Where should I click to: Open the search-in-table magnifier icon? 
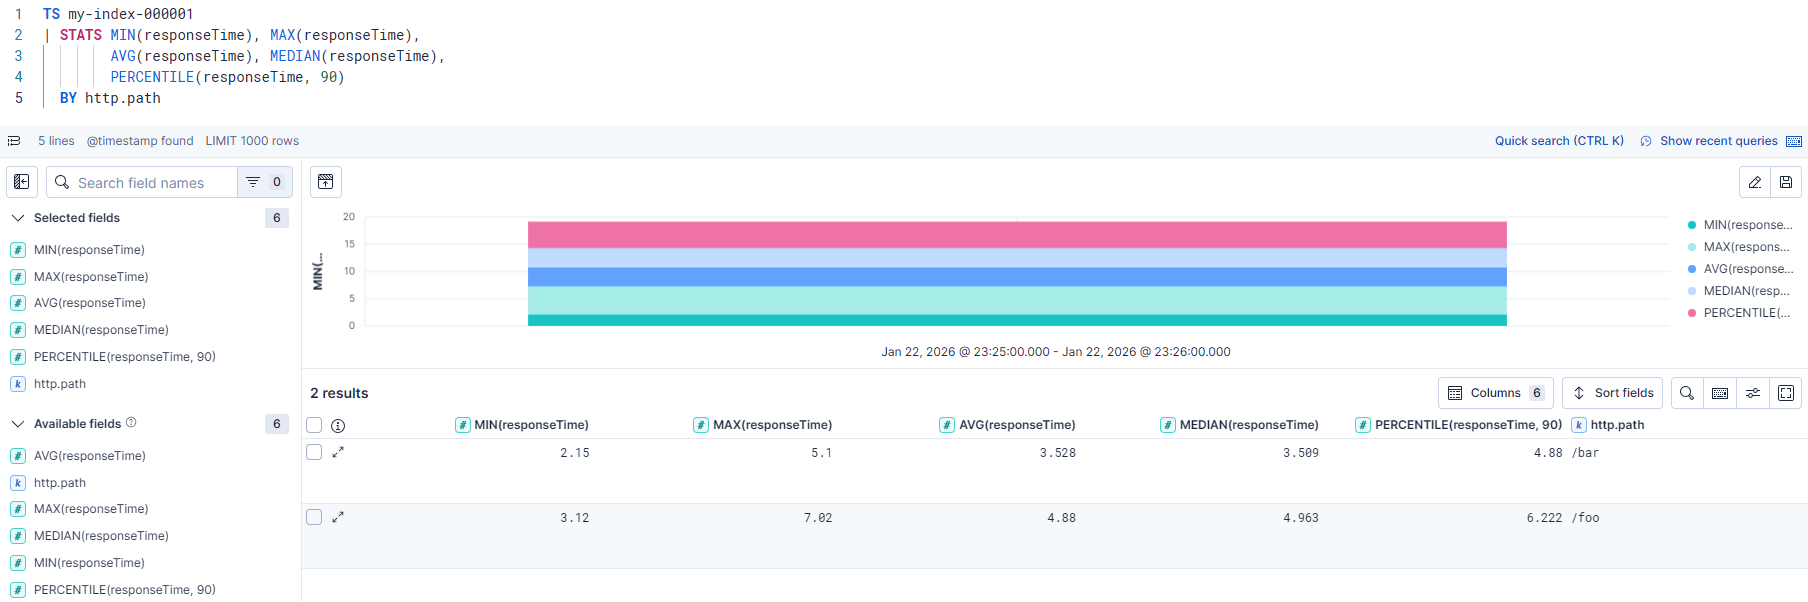1687,393
